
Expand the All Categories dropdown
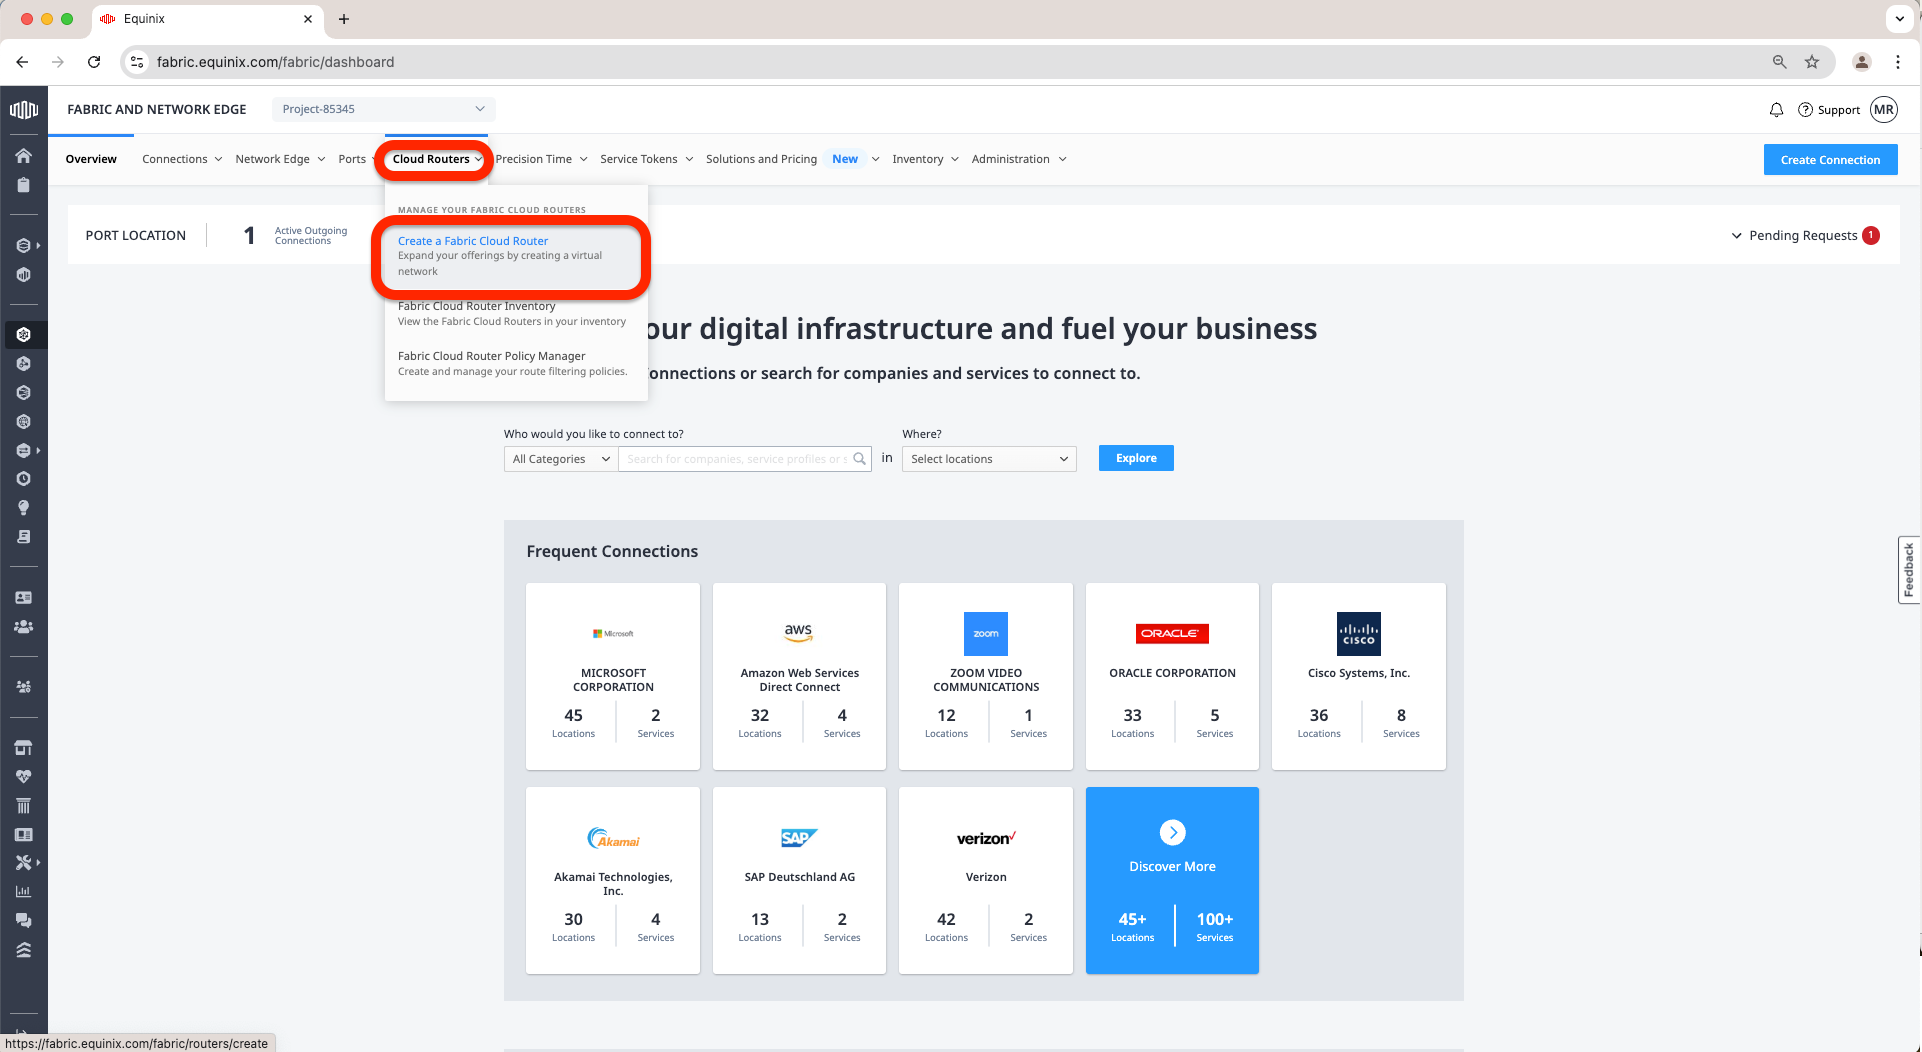pos(560,459)
